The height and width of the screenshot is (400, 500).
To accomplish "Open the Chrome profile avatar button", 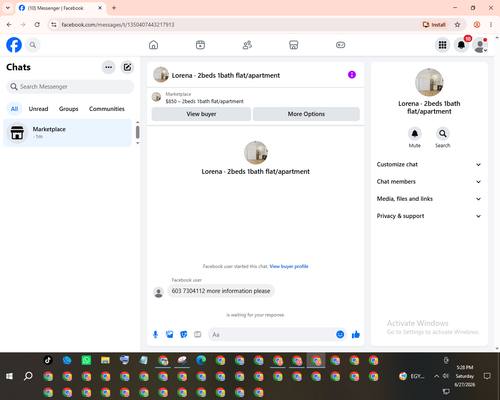I will pyautogui.click(x=477, y=25).
